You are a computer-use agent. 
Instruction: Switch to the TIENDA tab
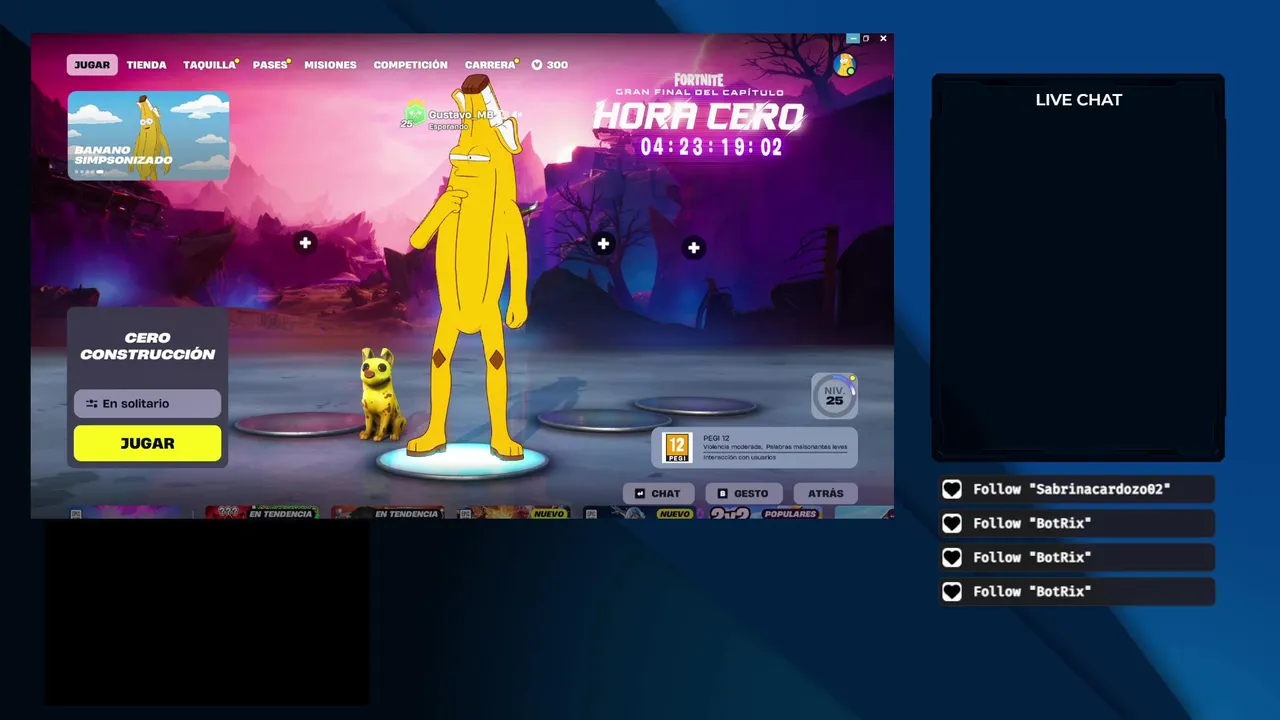coord(146,65)
